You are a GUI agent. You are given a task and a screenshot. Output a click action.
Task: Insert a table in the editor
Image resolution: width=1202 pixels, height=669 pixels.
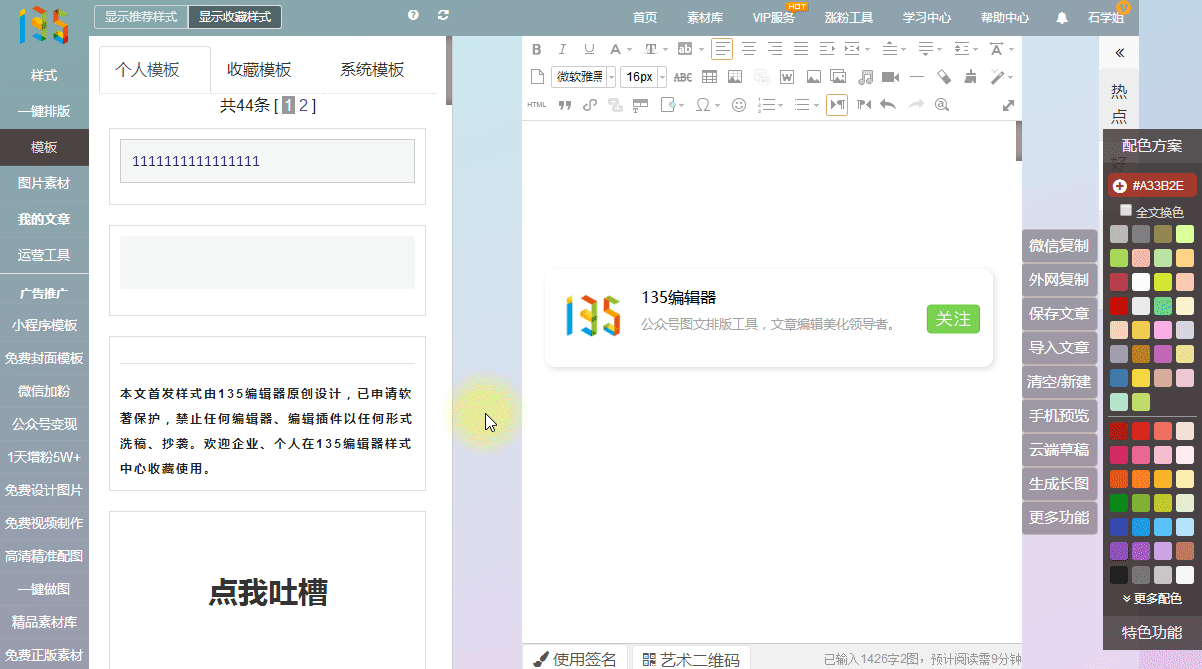pos(709,77)
